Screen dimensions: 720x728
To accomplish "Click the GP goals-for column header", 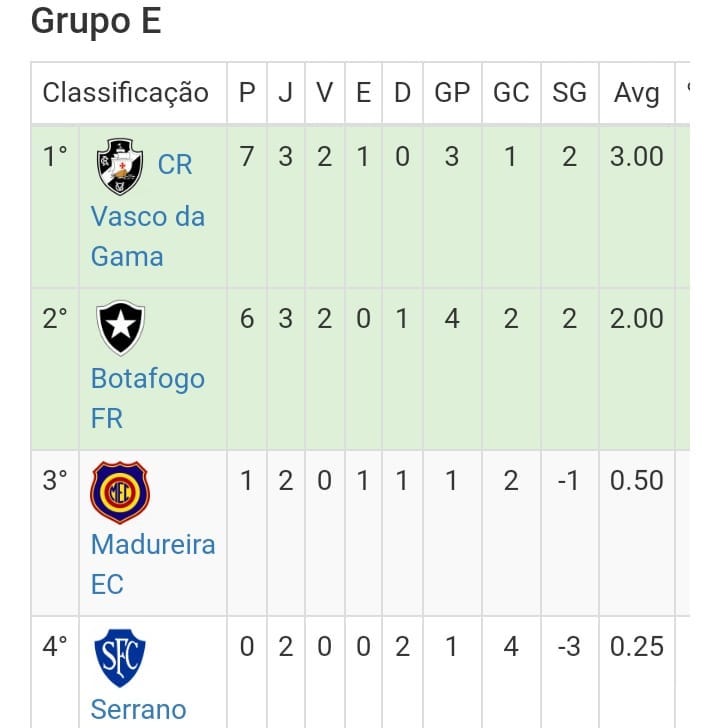I will click(452, 93).
